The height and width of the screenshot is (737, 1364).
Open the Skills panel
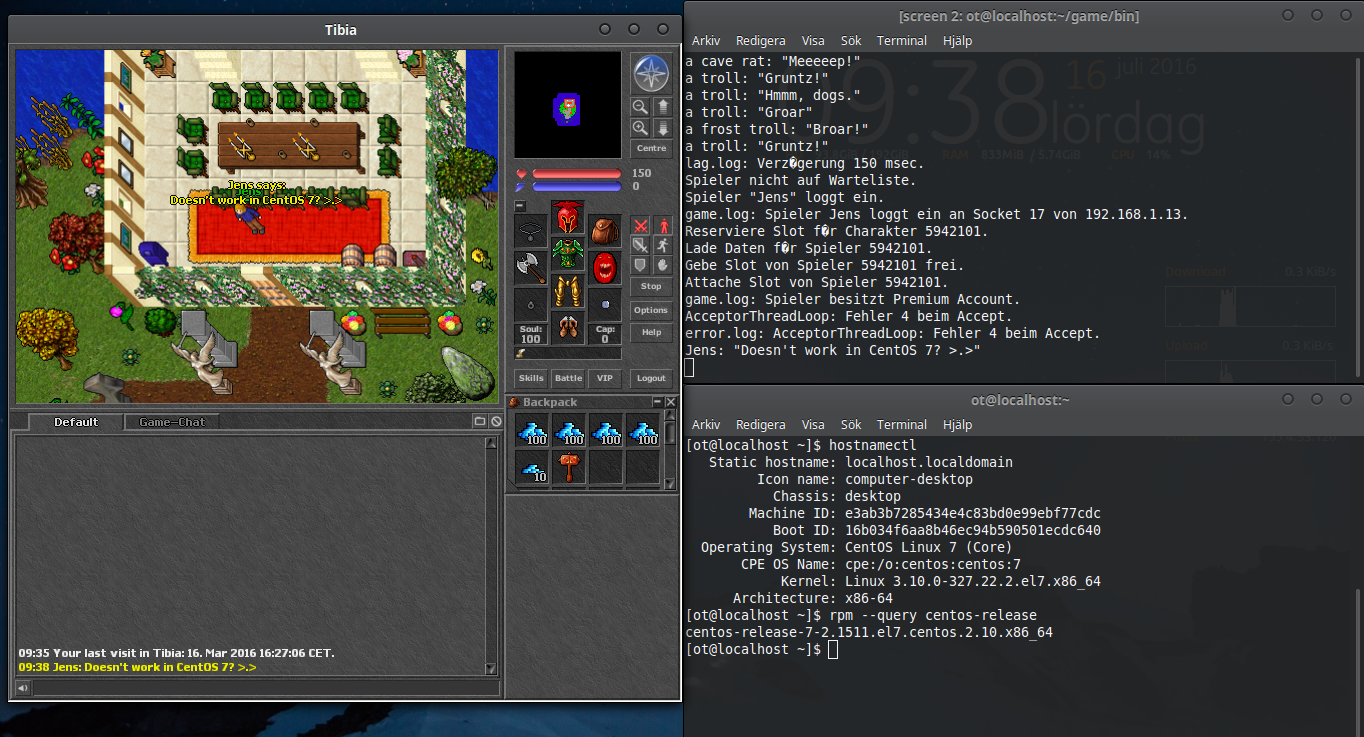click(531, 379)
